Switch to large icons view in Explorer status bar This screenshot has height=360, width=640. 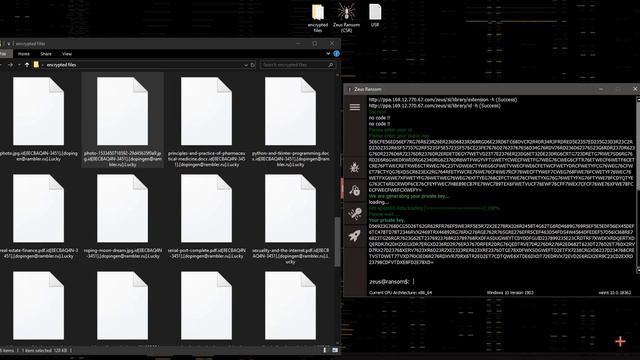tap(335, 350)
